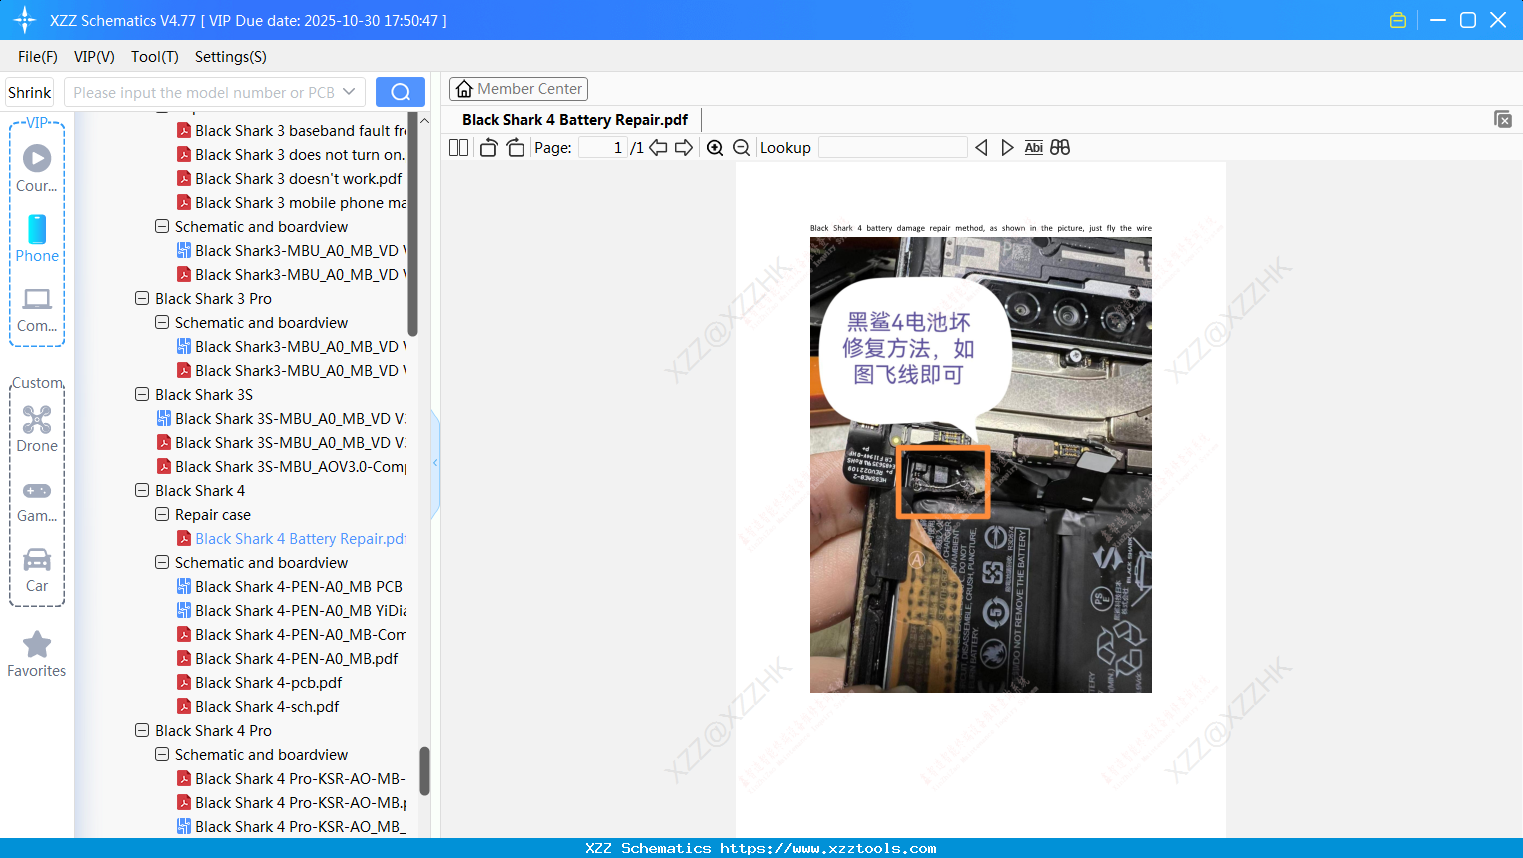
Task: Open the Tool(T) menu
Action: point(155,57)
